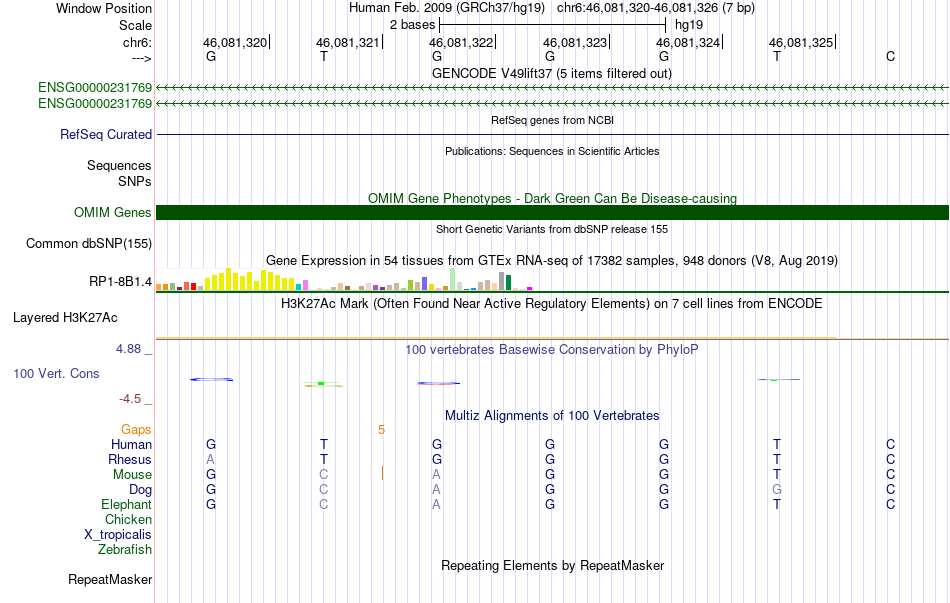Click the RP1-8B1.4 GTEx label
This screenshot has width=950, height=603.
click(x=120, y=281)
